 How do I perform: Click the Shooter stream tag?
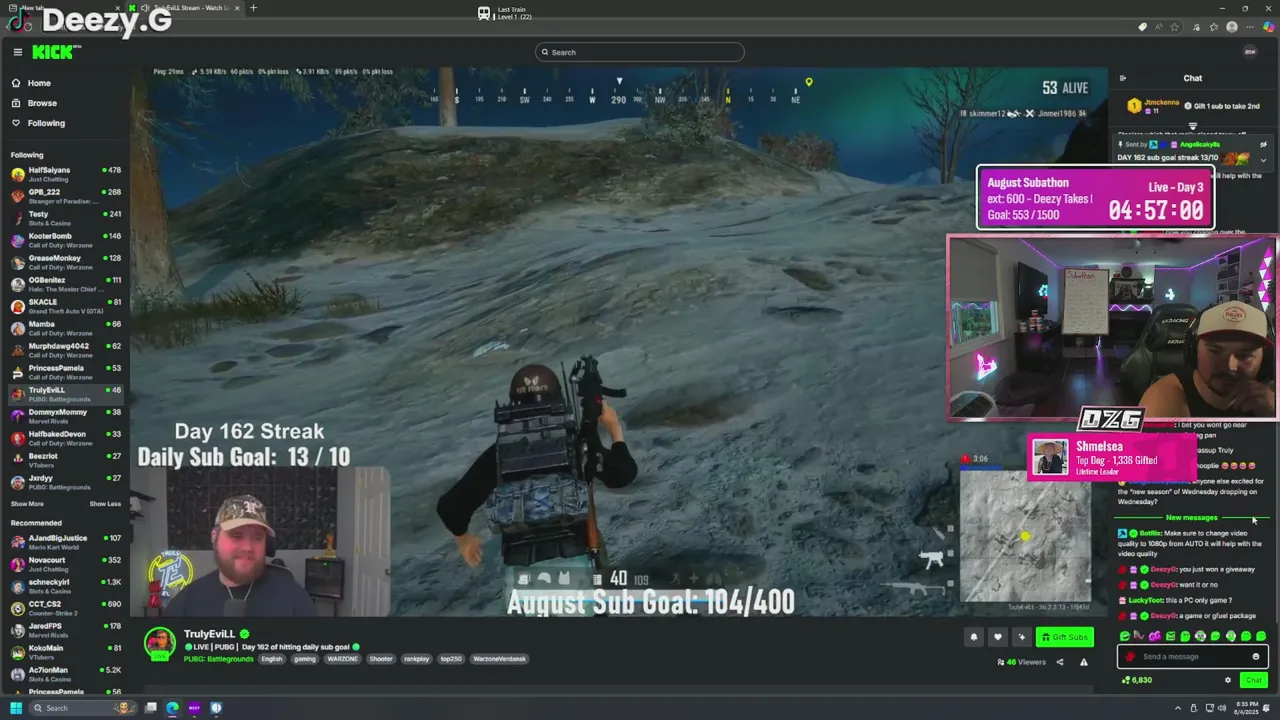(381, 659)
